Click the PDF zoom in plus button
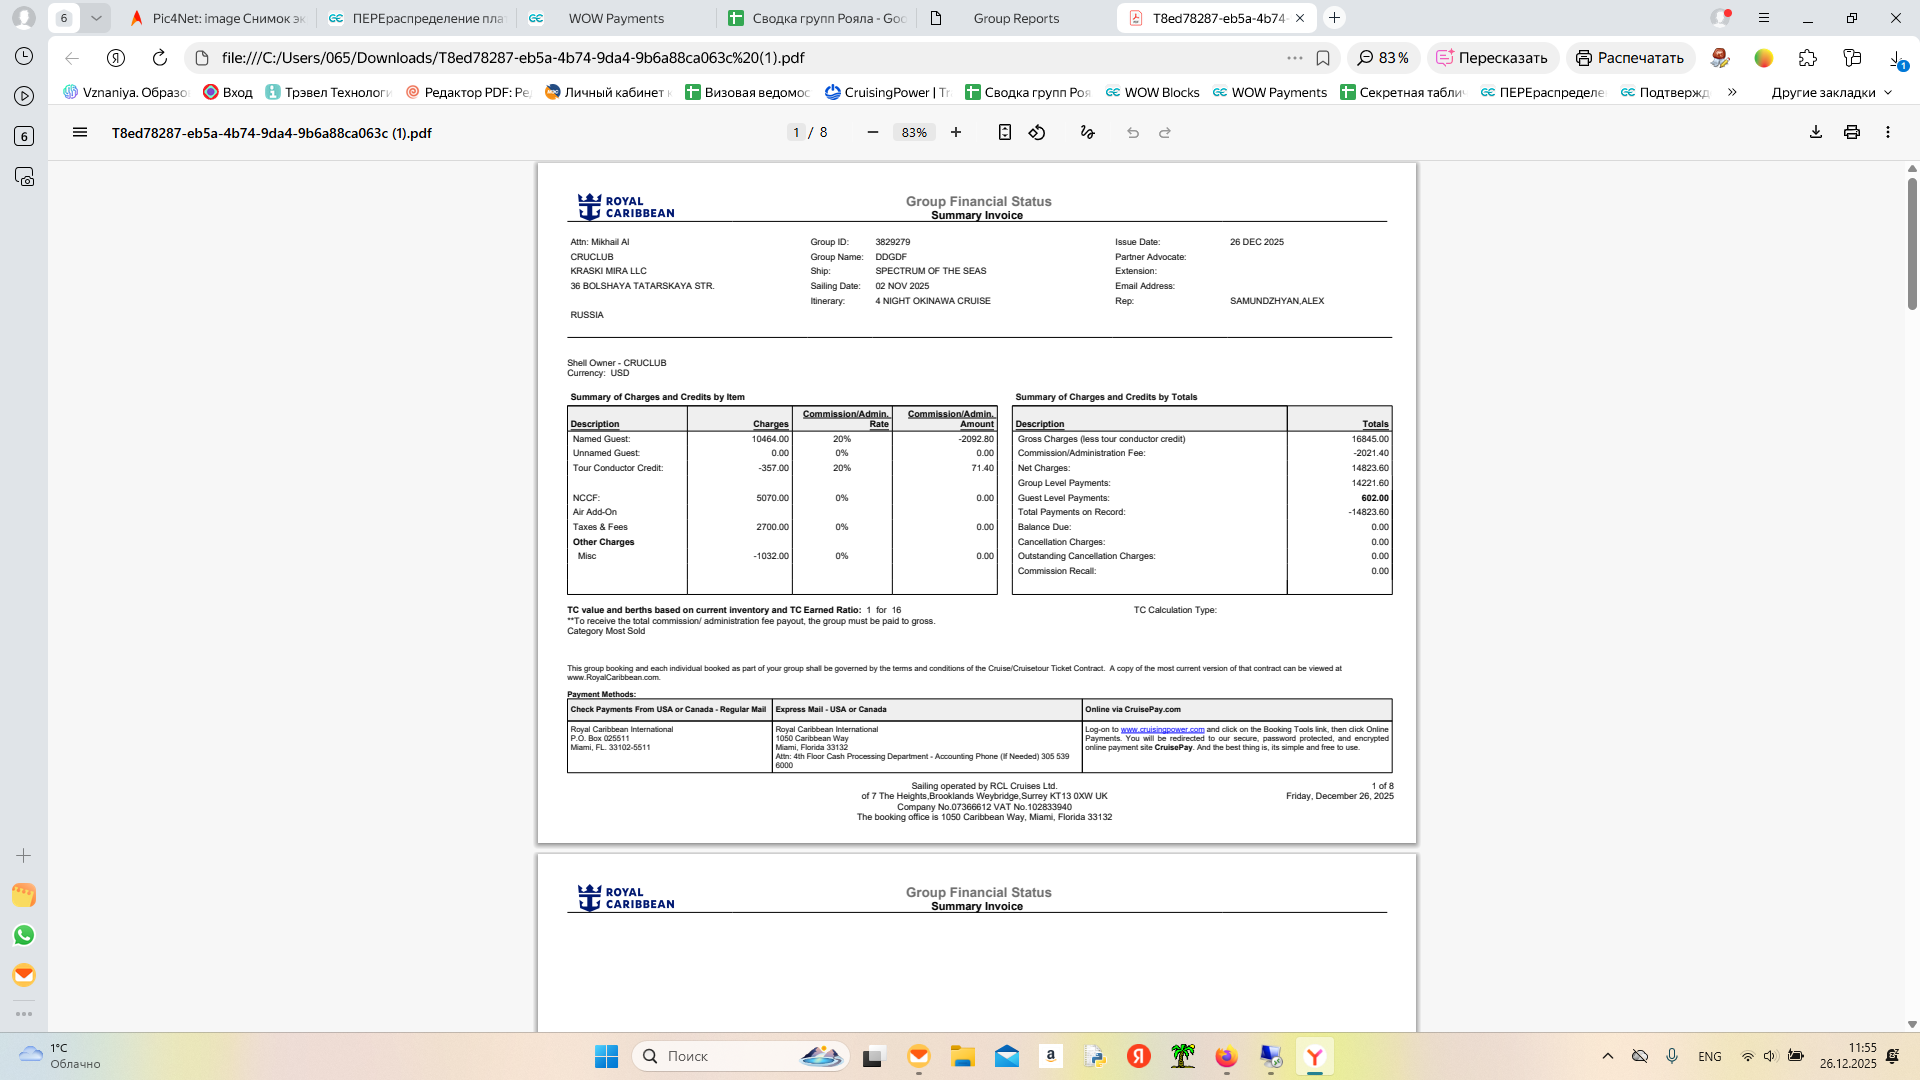This screenshot has width=1920, height=1080. tap(956, 132)
